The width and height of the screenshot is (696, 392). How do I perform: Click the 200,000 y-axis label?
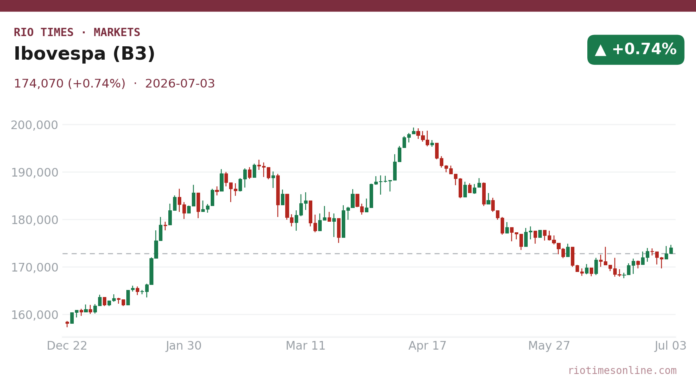tap(35, 125)
